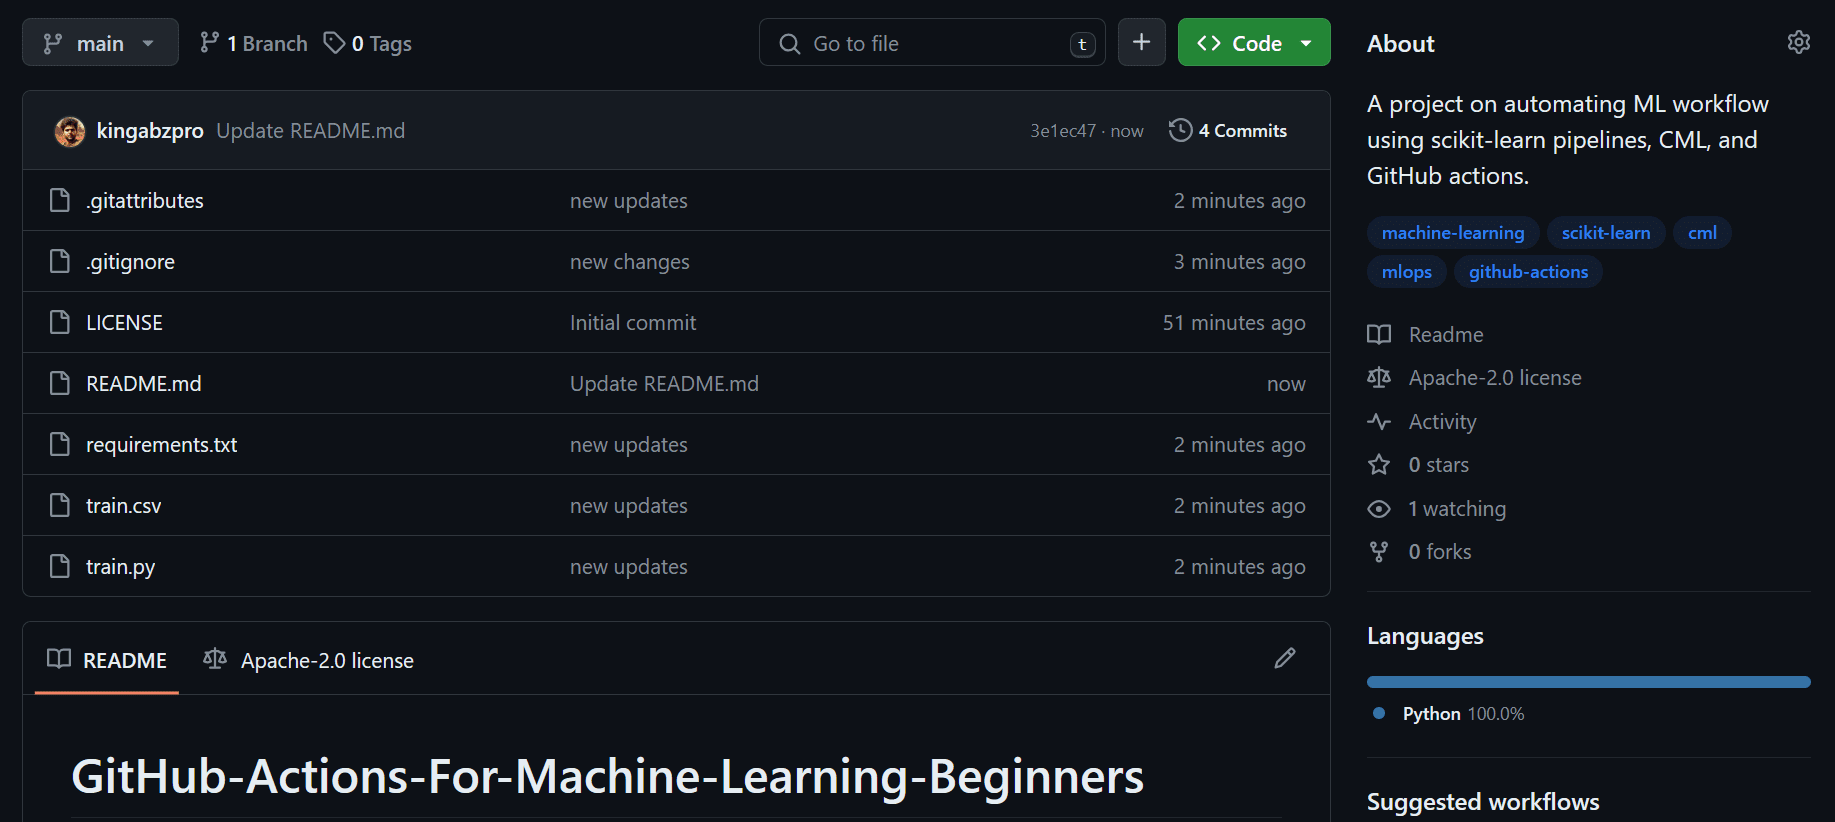Select the machine-learning topic tag
This screenshot has width=1835, height=822.
click(1453, 233)
